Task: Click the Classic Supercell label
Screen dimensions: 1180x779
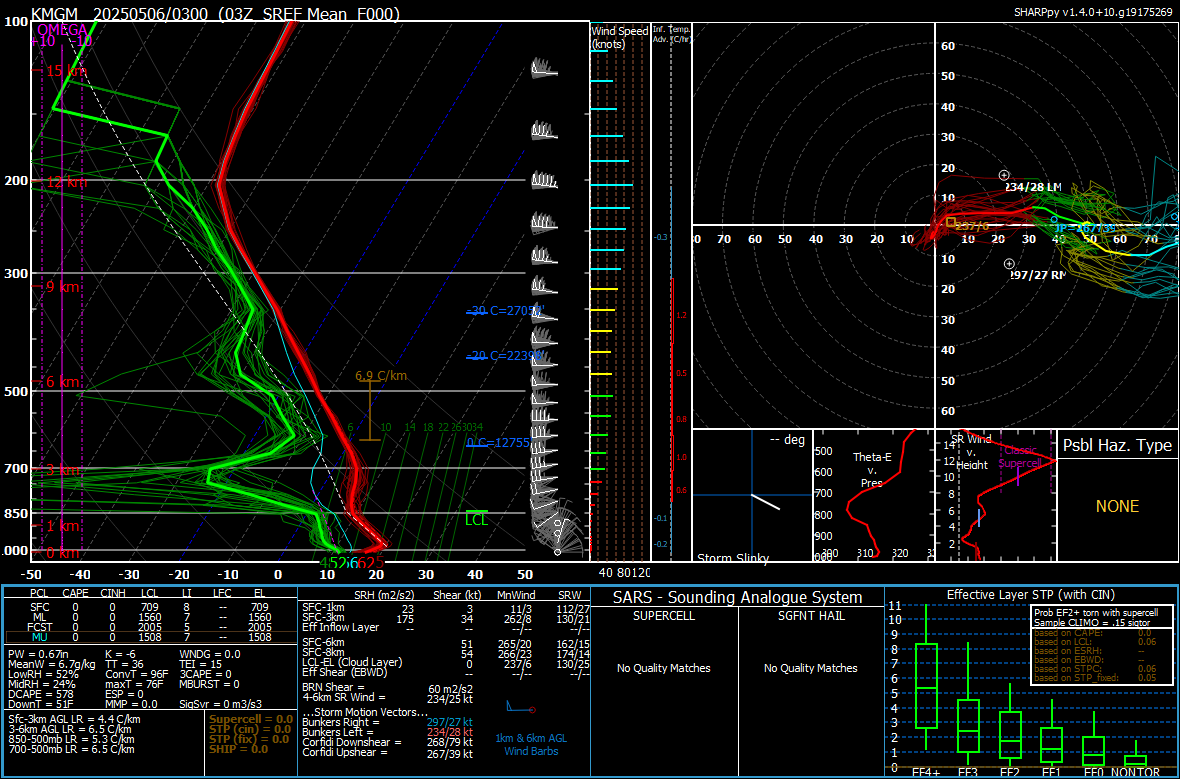Action: (x=1020, y=457)
